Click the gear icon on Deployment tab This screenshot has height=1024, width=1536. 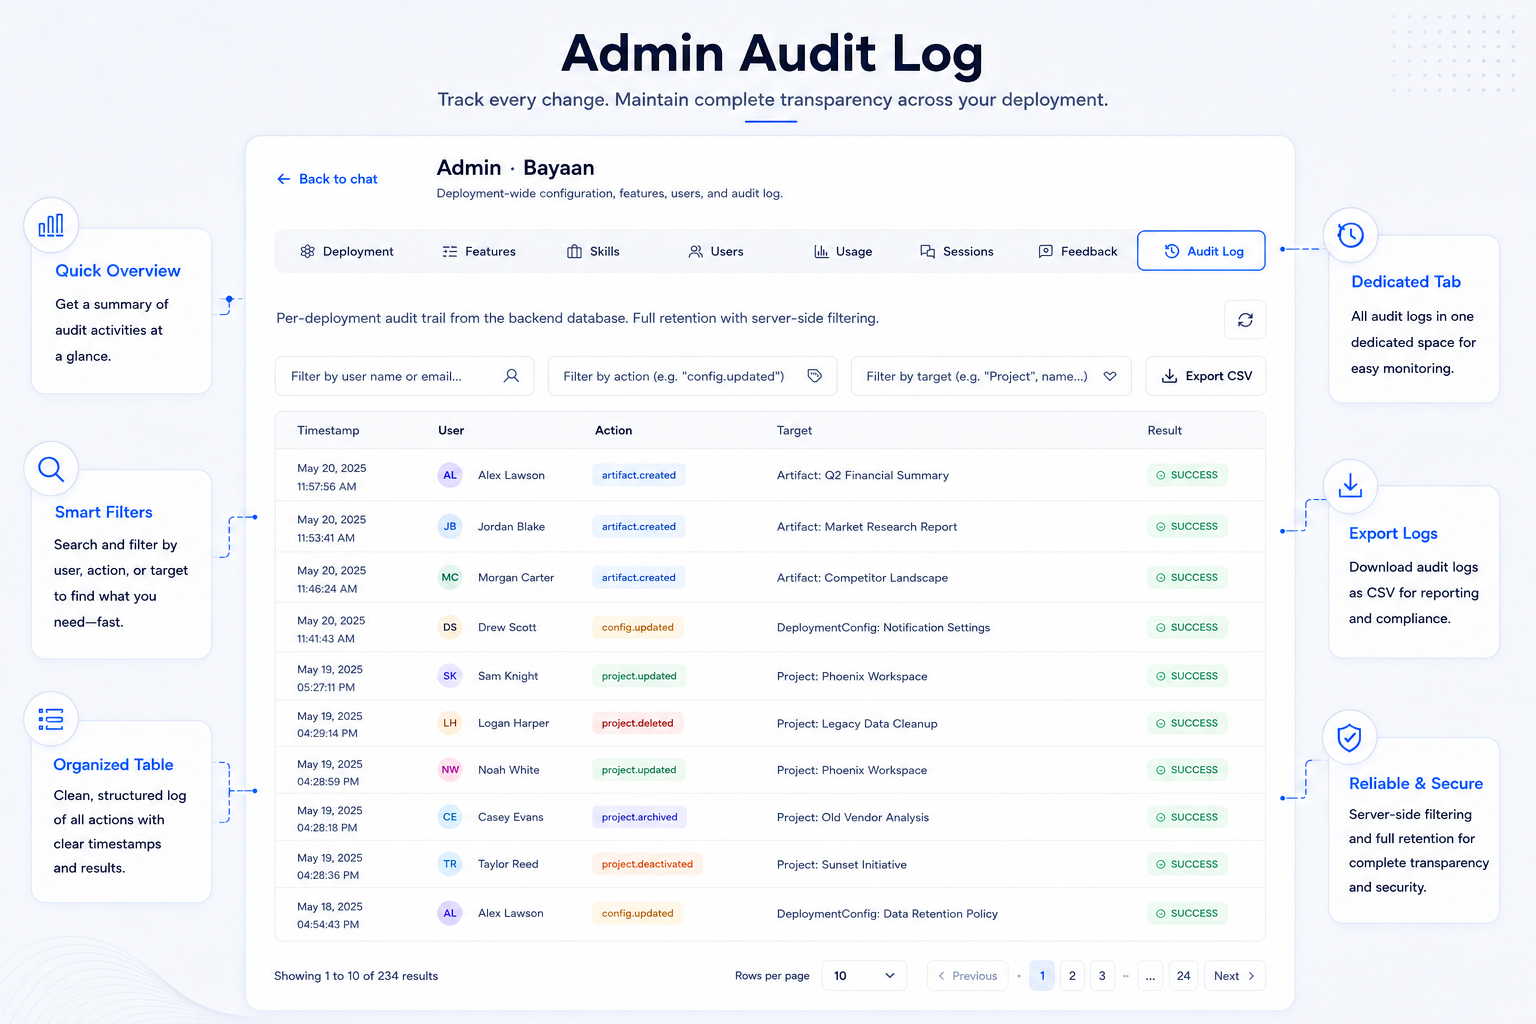(307, 251)
